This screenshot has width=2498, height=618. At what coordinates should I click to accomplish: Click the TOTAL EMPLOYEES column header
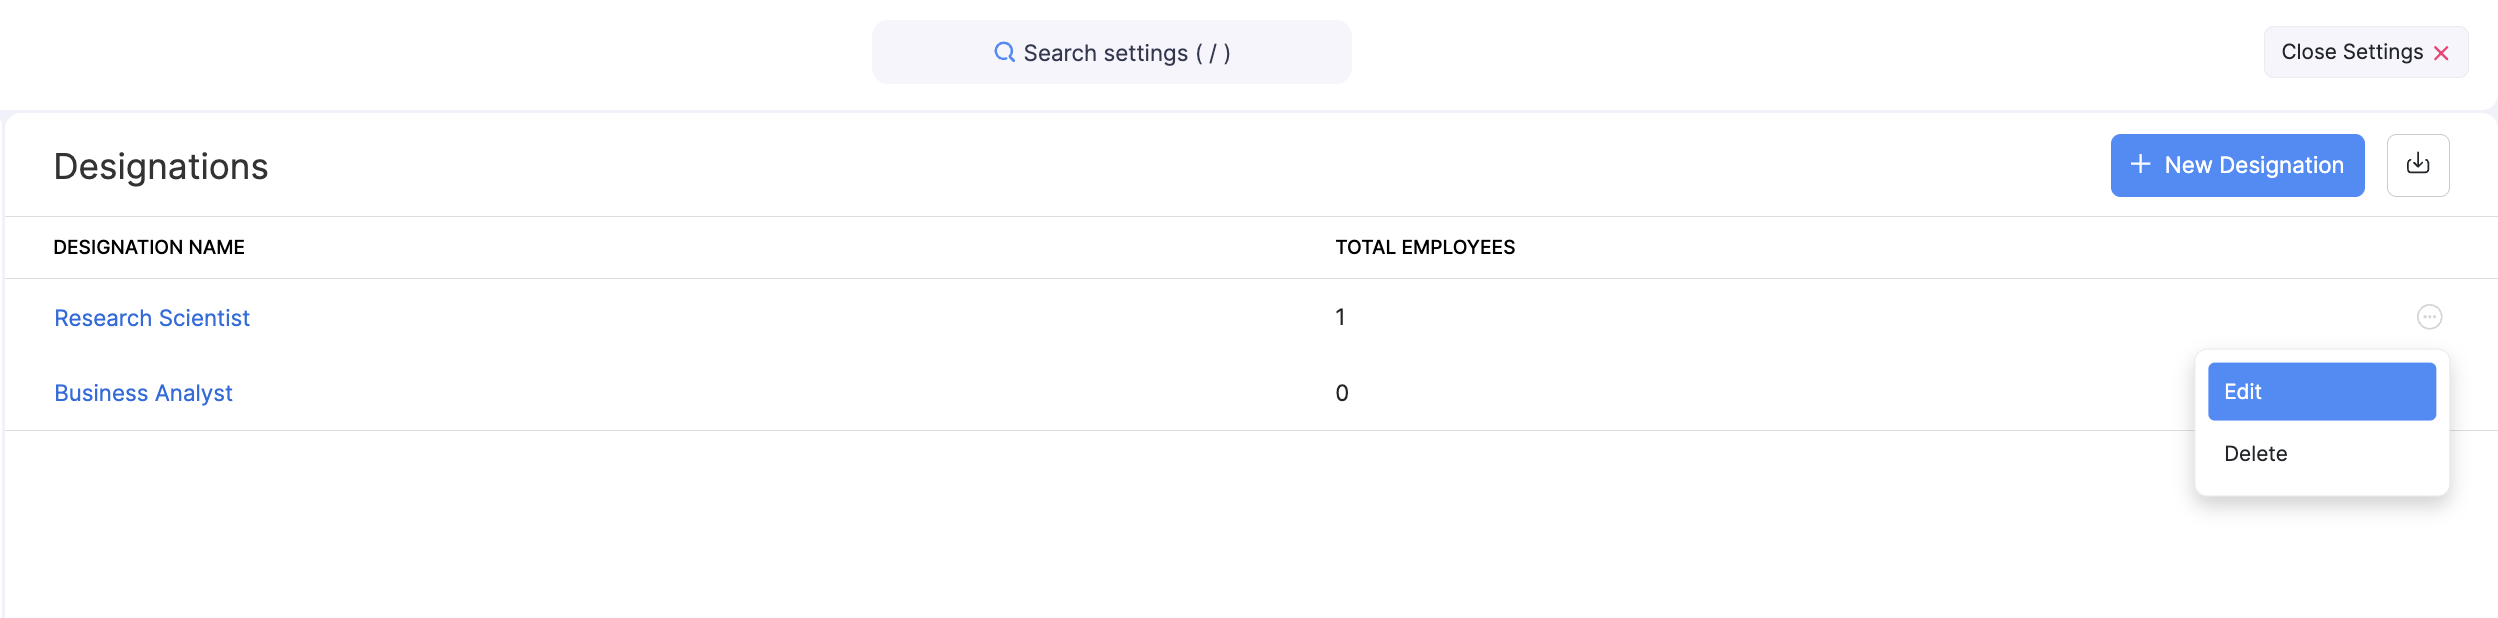point(1424,247)
